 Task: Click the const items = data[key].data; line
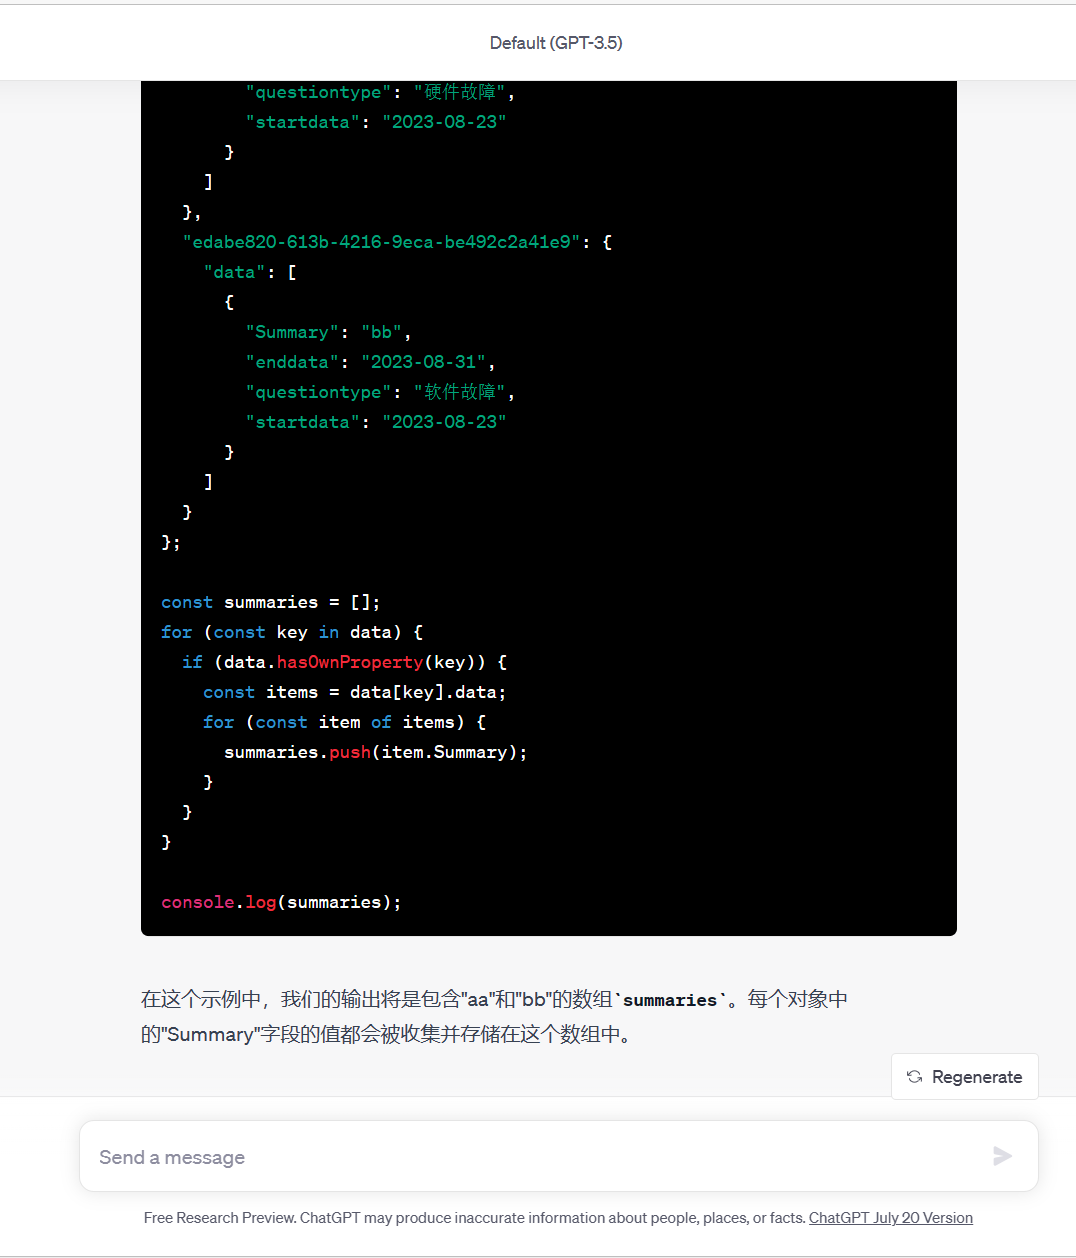pos(354,692)
